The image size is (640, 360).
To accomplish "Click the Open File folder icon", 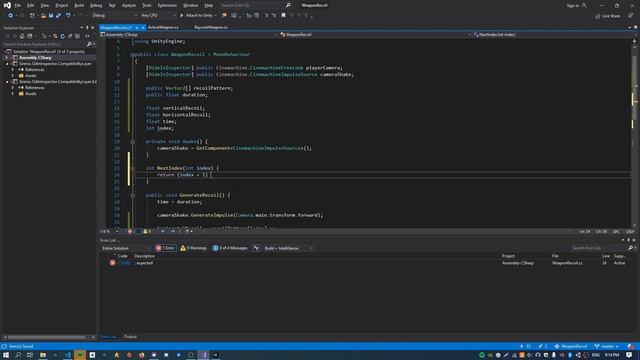I will click(43, 16).
